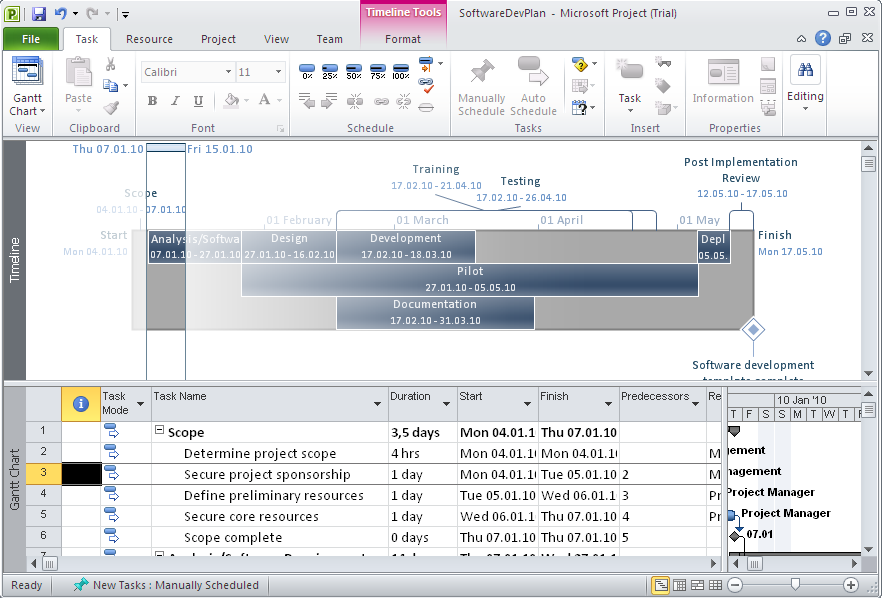Image resolution: width=882 pixels, height=598 pixels.
Task: Select the Secure project sponsorship cell
Action: point(270,474)
